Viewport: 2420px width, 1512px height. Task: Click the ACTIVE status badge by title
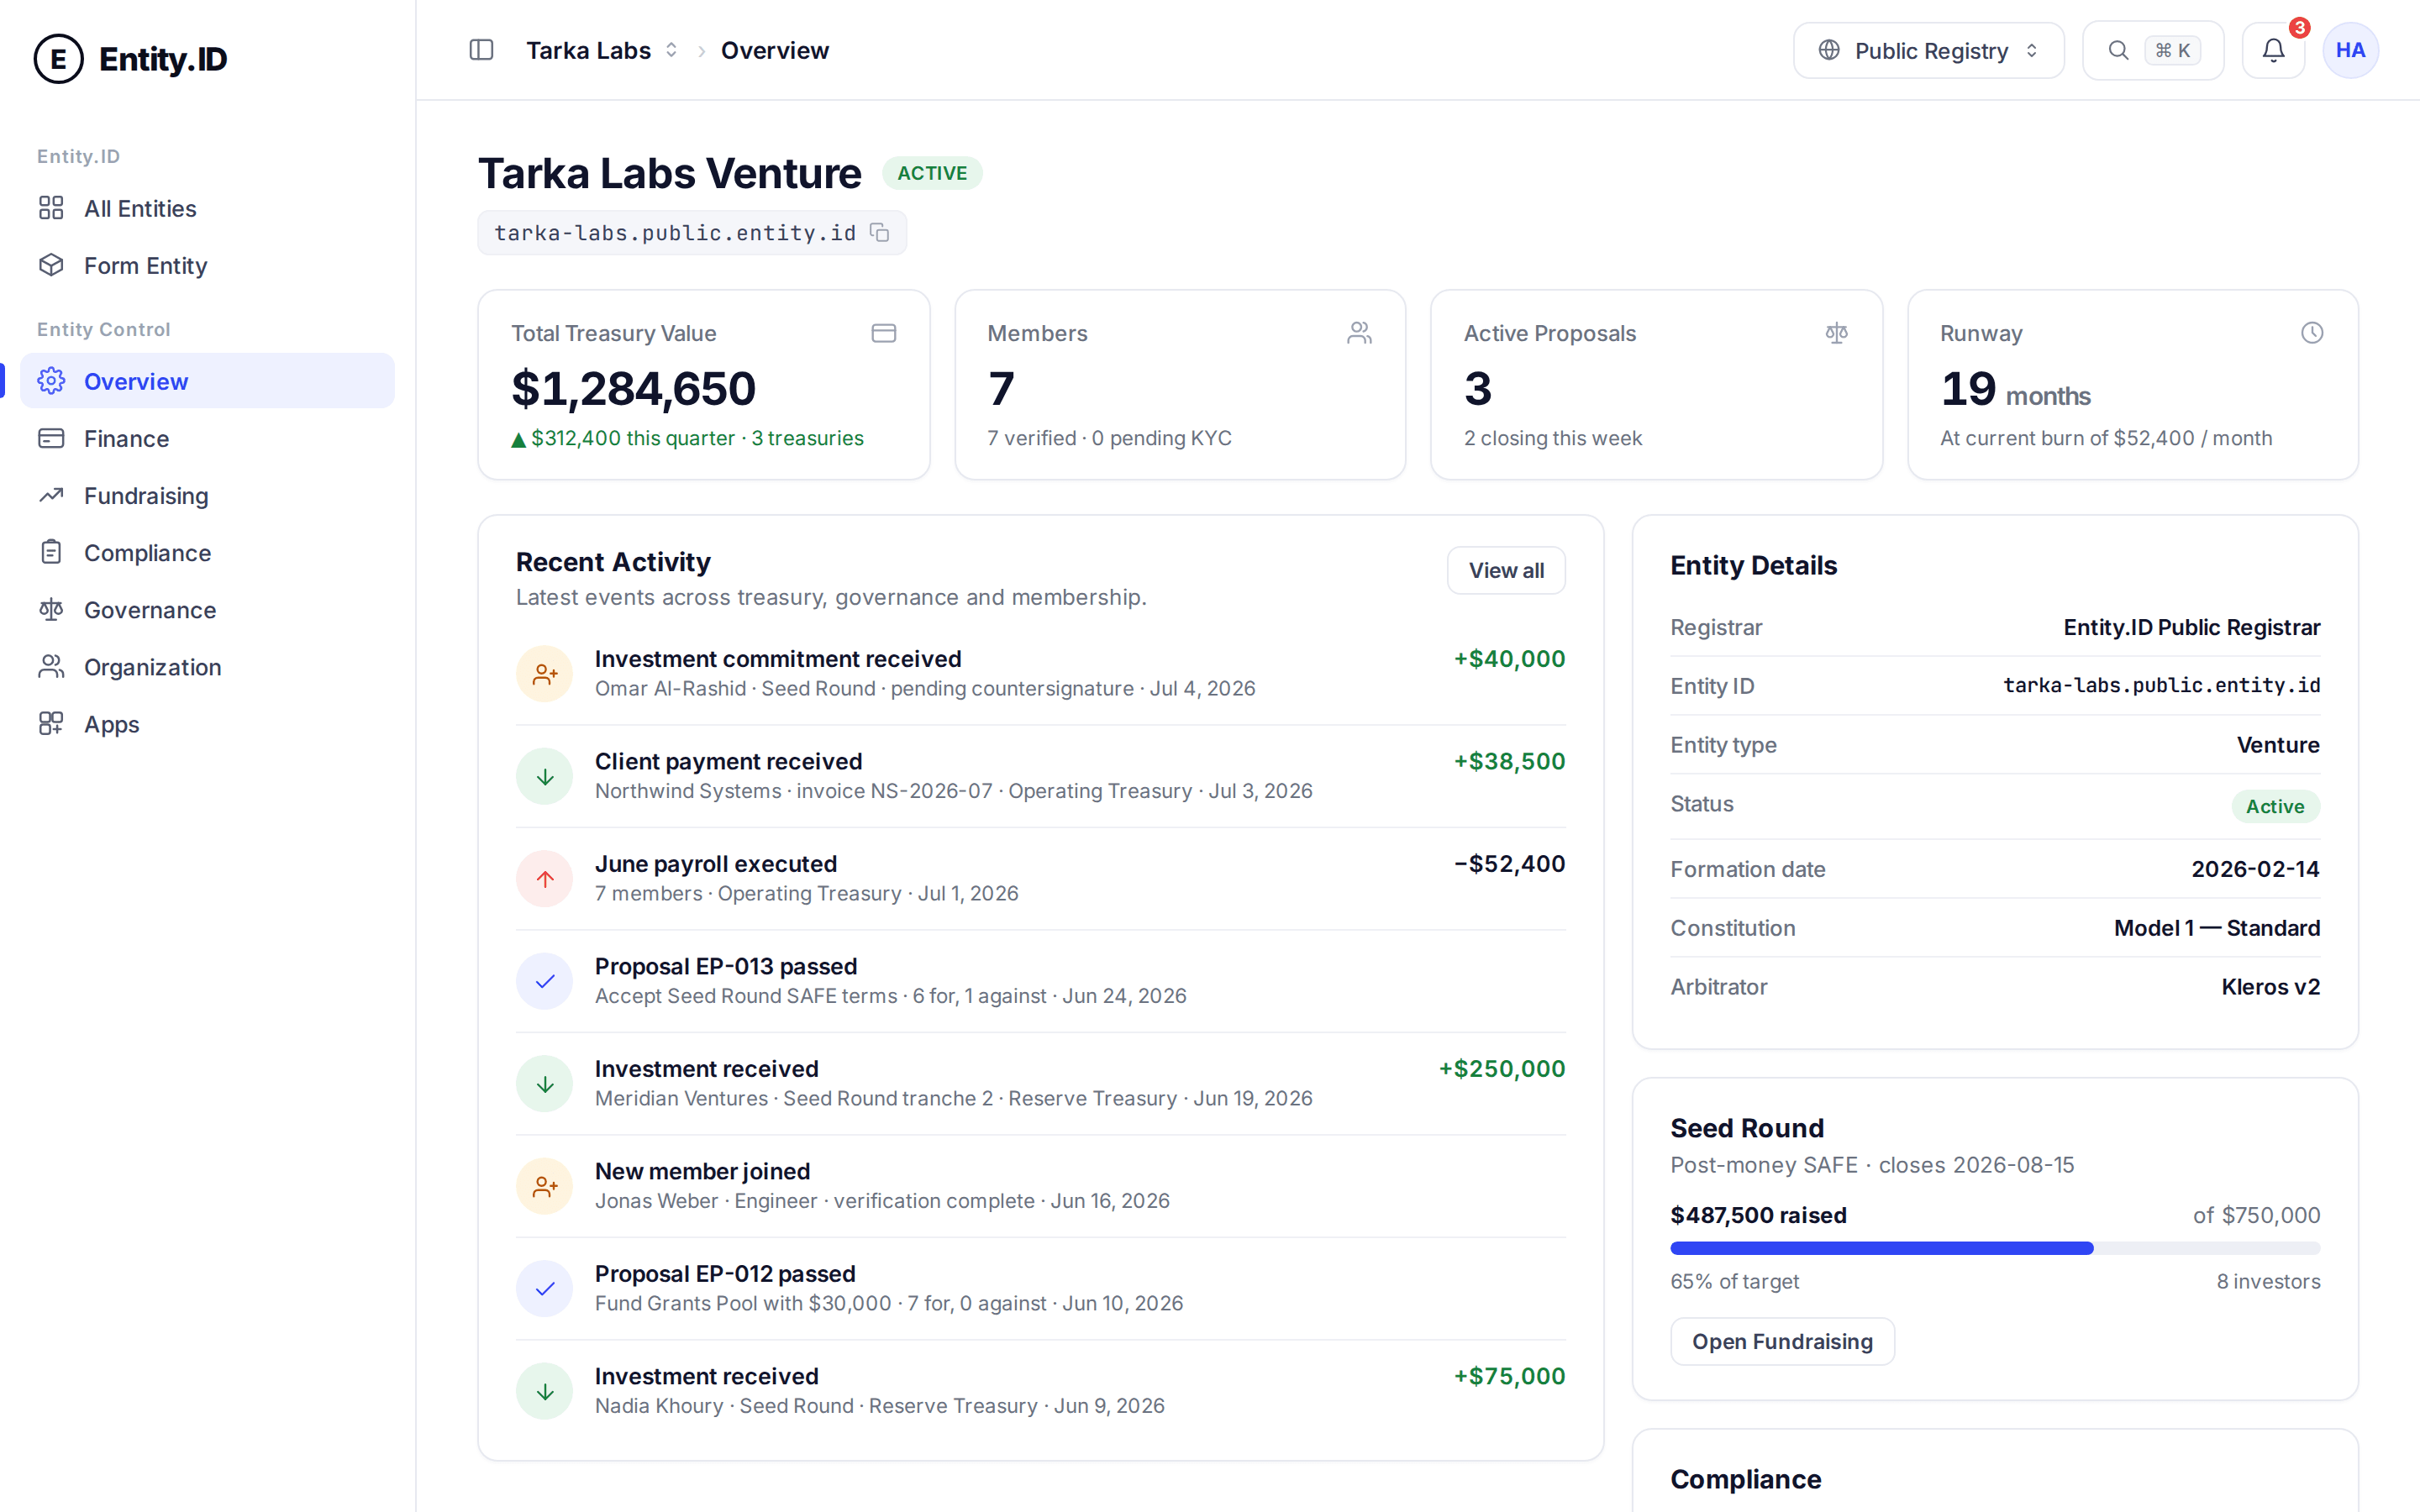click(x=932, y=173)
